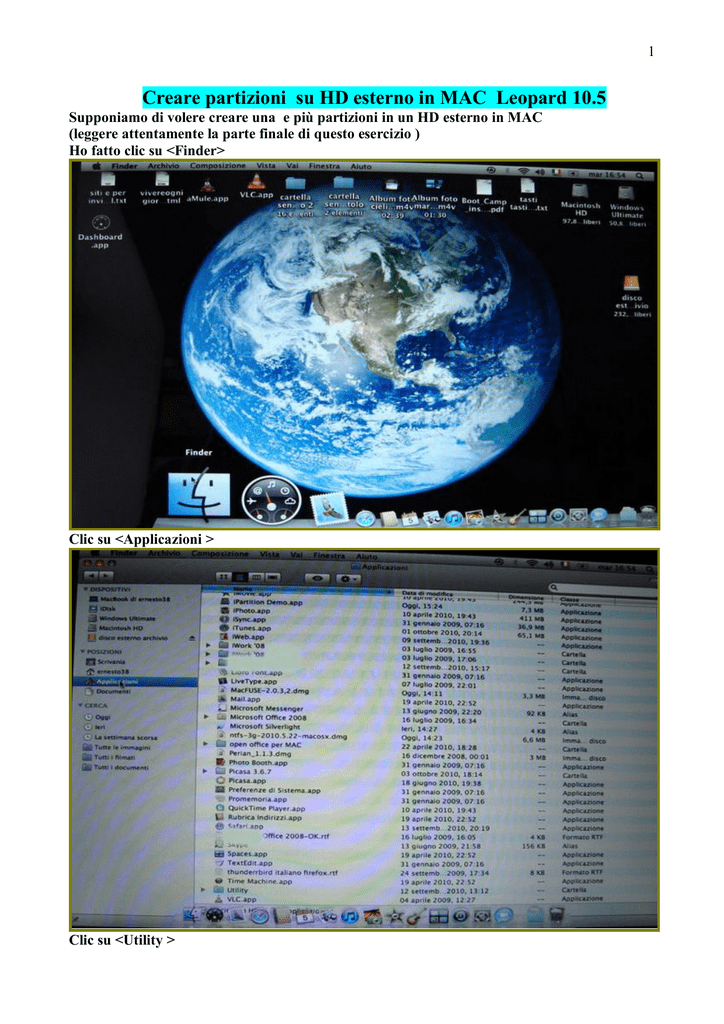Open the siti e per invi txt desktop file
The image size is (724, 1024).
tap(108, 190)
